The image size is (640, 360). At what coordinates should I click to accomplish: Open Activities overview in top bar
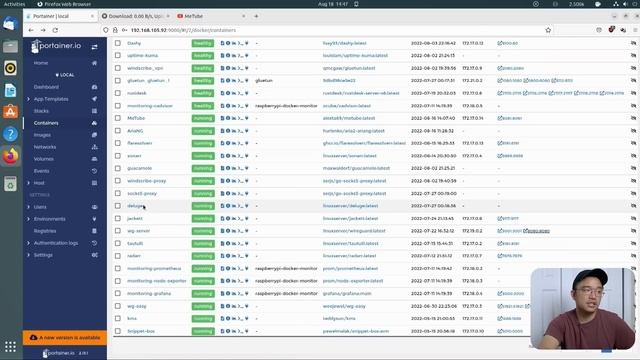pyautogui.click(x=14, y=4)
